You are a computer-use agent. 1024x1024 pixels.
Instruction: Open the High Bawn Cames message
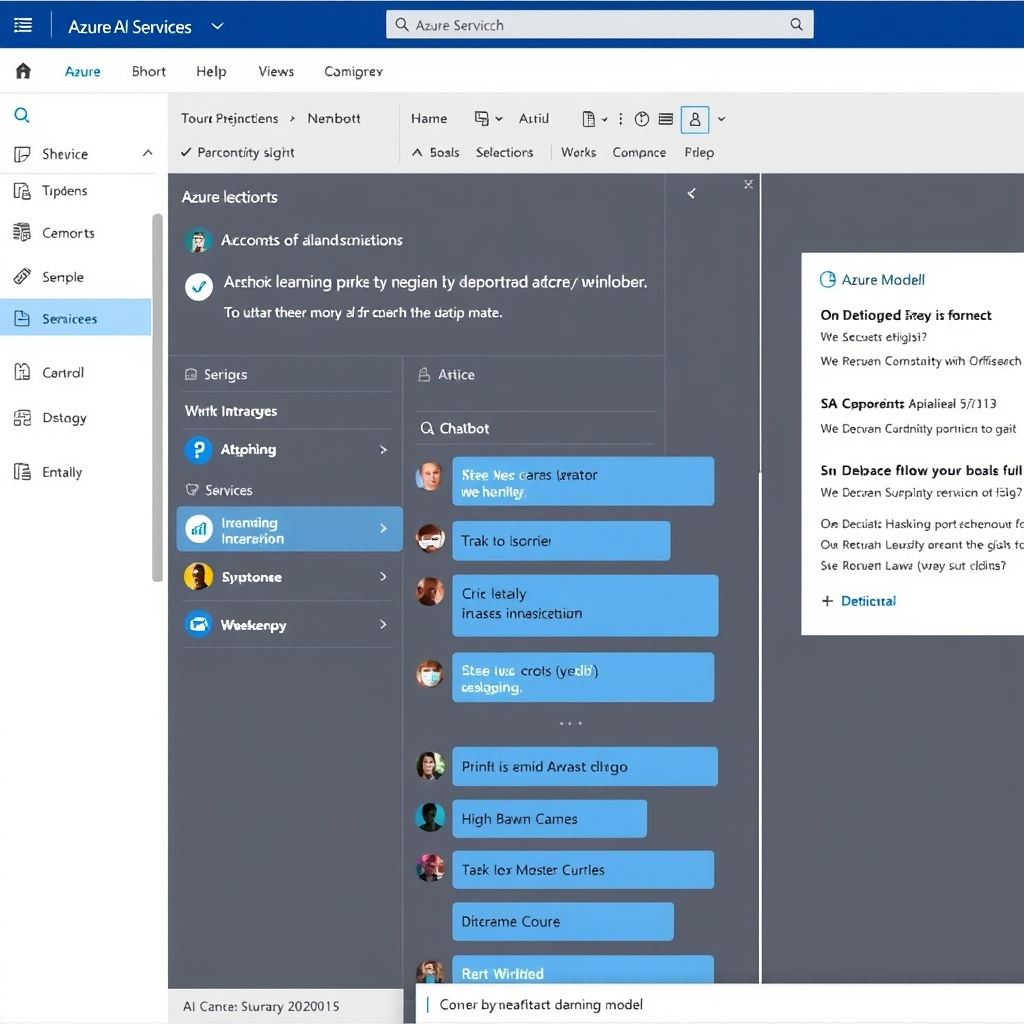click(x=549, y=818)
